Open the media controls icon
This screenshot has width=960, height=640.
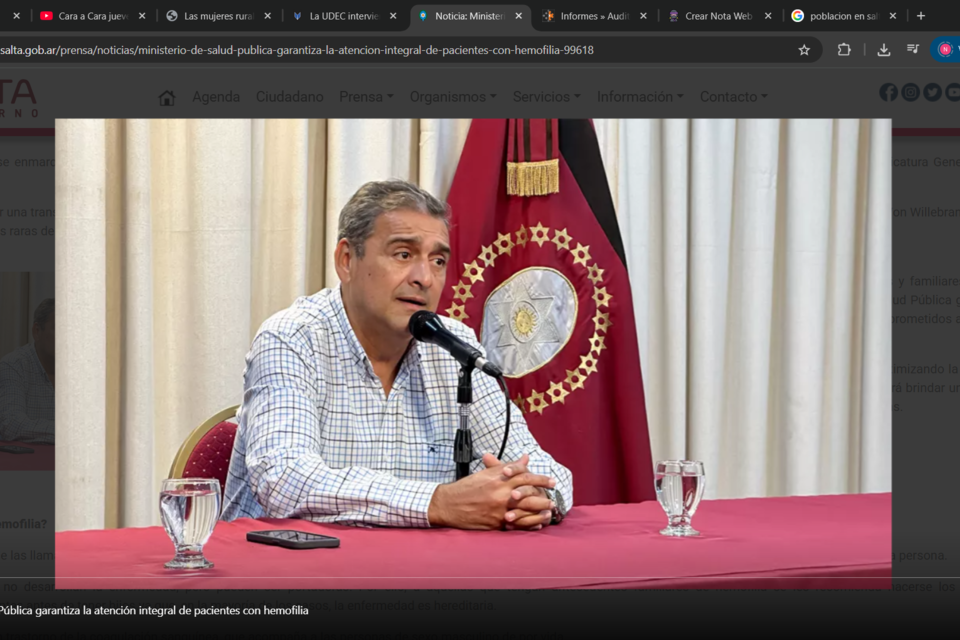[x=913, y=50]
